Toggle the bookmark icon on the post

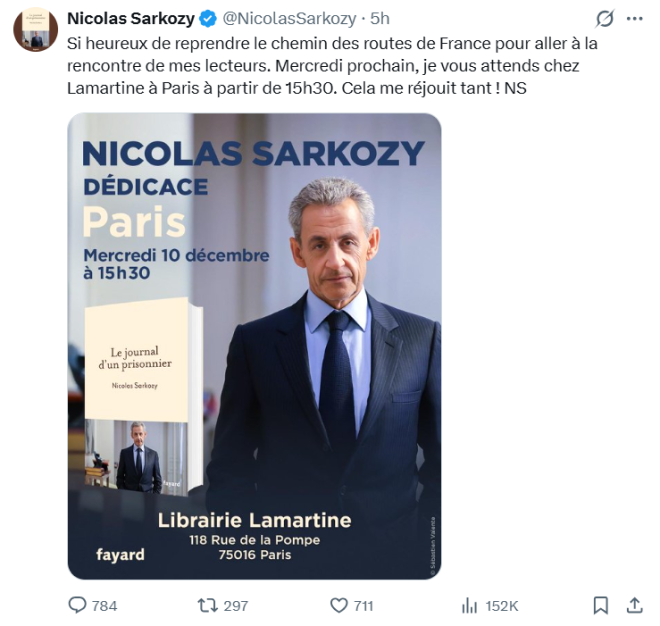click(x=600, y=605)
